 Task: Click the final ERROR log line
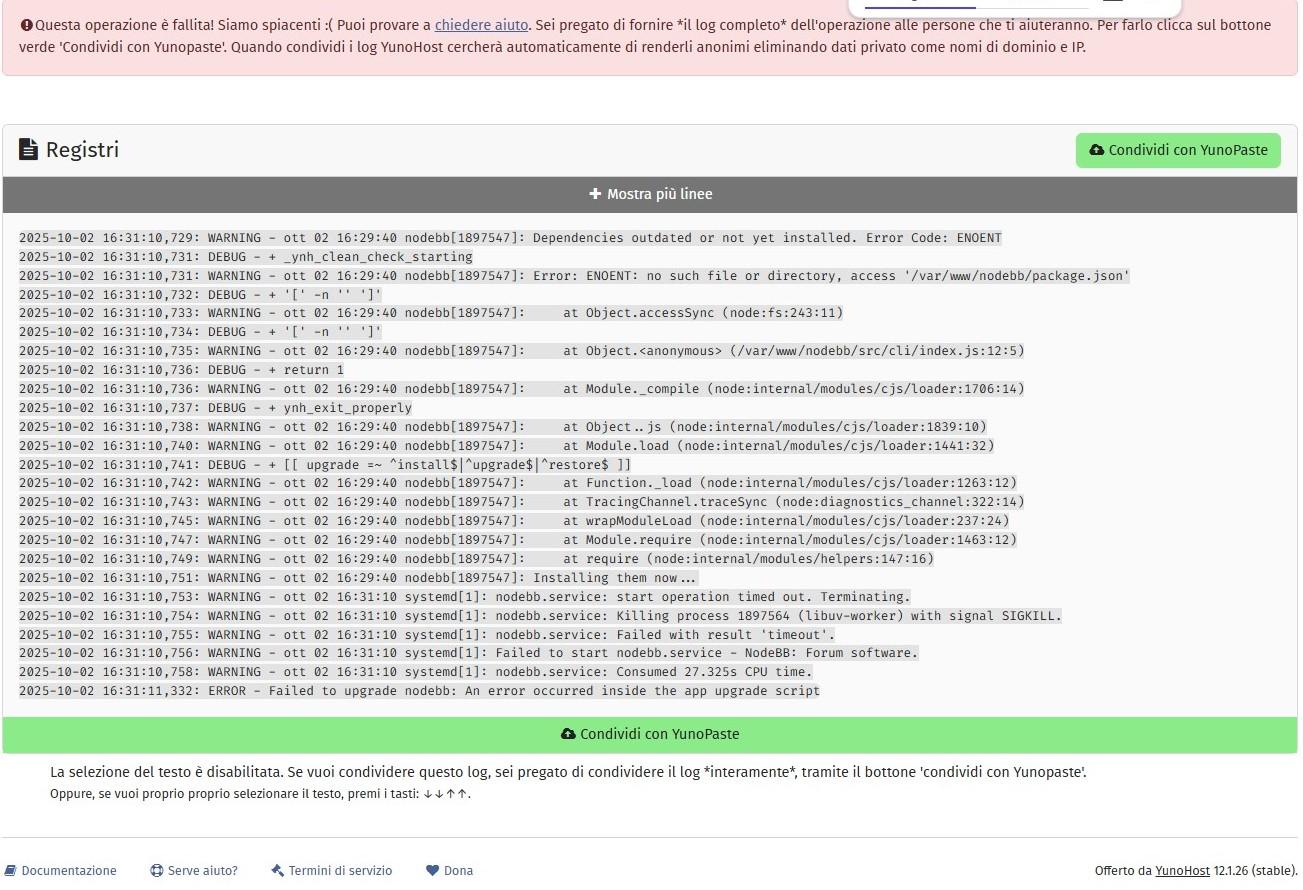(419, 691)
